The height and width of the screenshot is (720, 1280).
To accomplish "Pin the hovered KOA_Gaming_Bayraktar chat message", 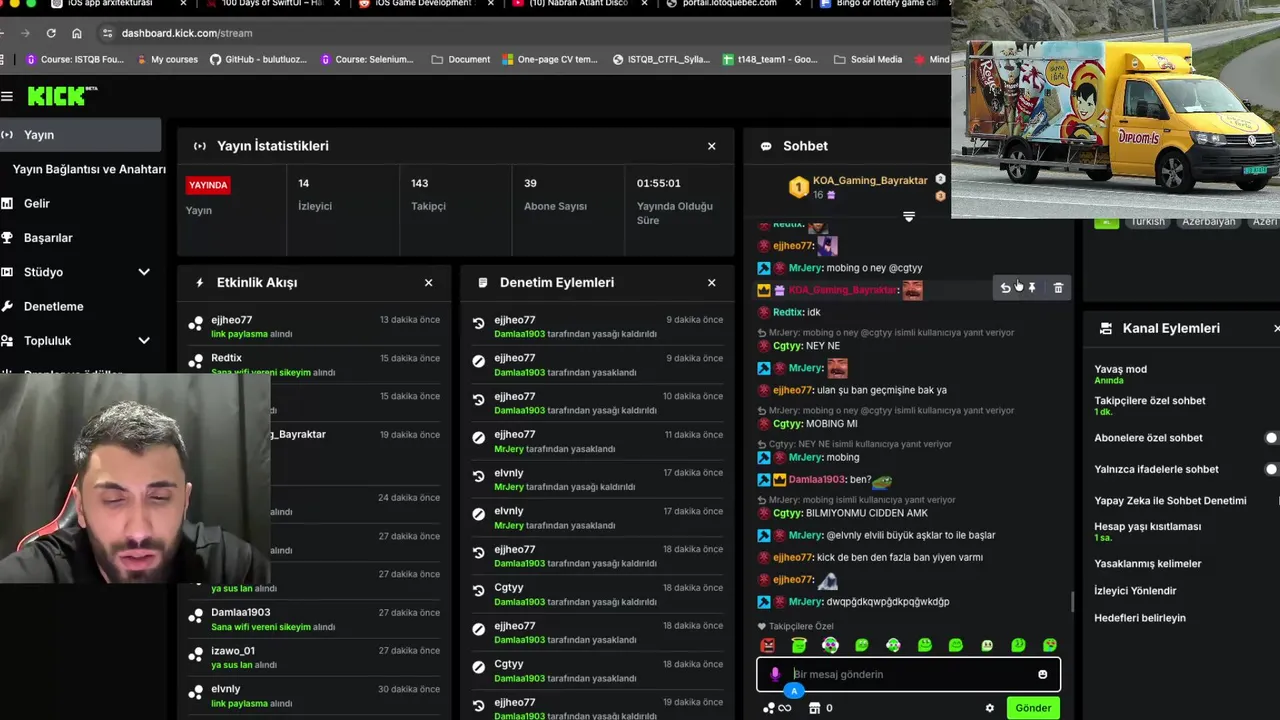I will 1032,288.
